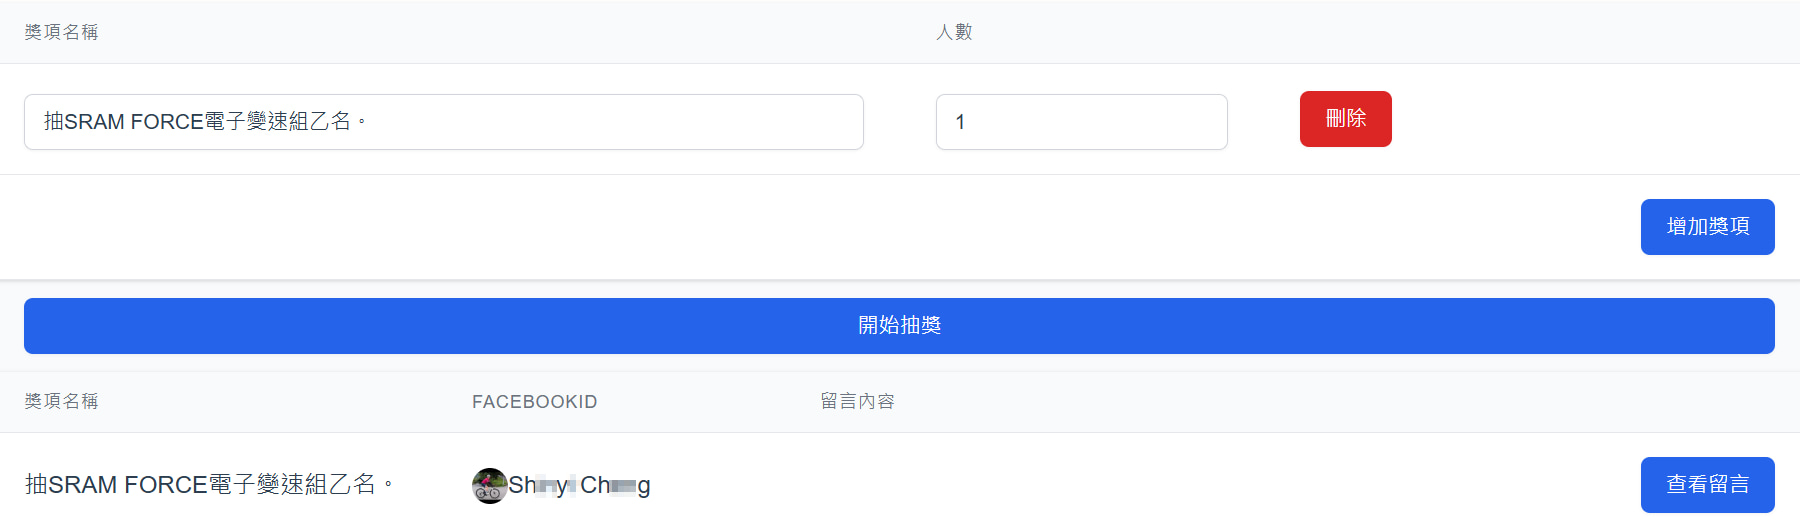Start the lucky draw with 開始抽獎
Screen dimensions: 1800x529
point(899,326)
